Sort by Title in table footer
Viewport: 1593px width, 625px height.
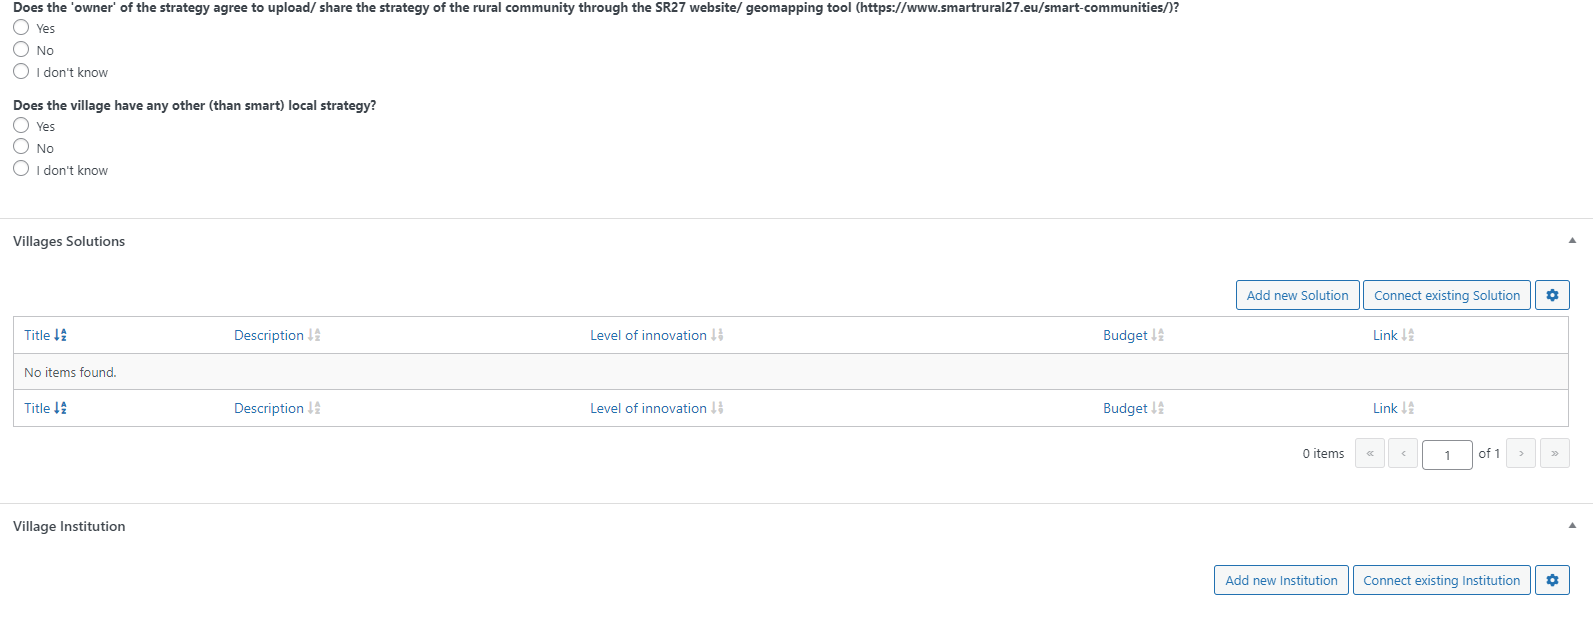[45, 408]
